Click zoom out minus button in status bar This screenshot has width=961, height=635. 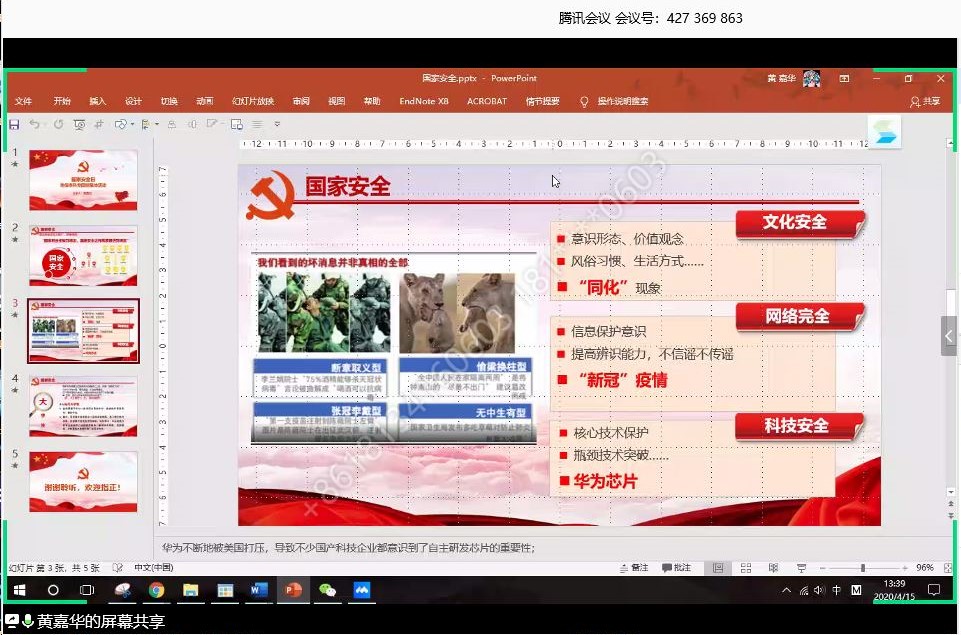click(x=822, y=568)
